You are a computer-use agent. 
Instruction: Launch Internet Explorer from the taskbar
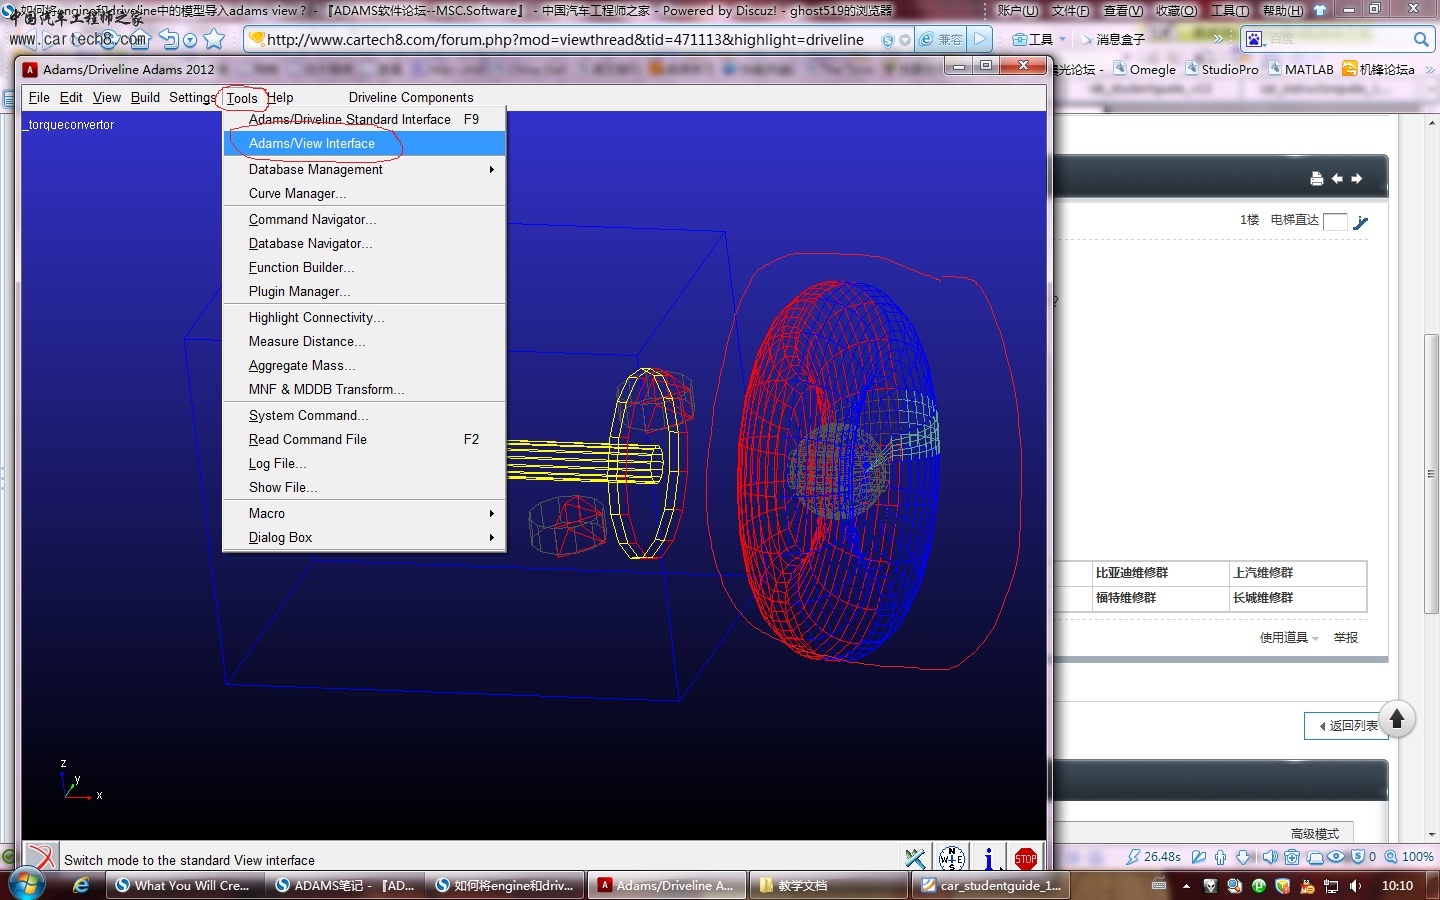[82, 885]
